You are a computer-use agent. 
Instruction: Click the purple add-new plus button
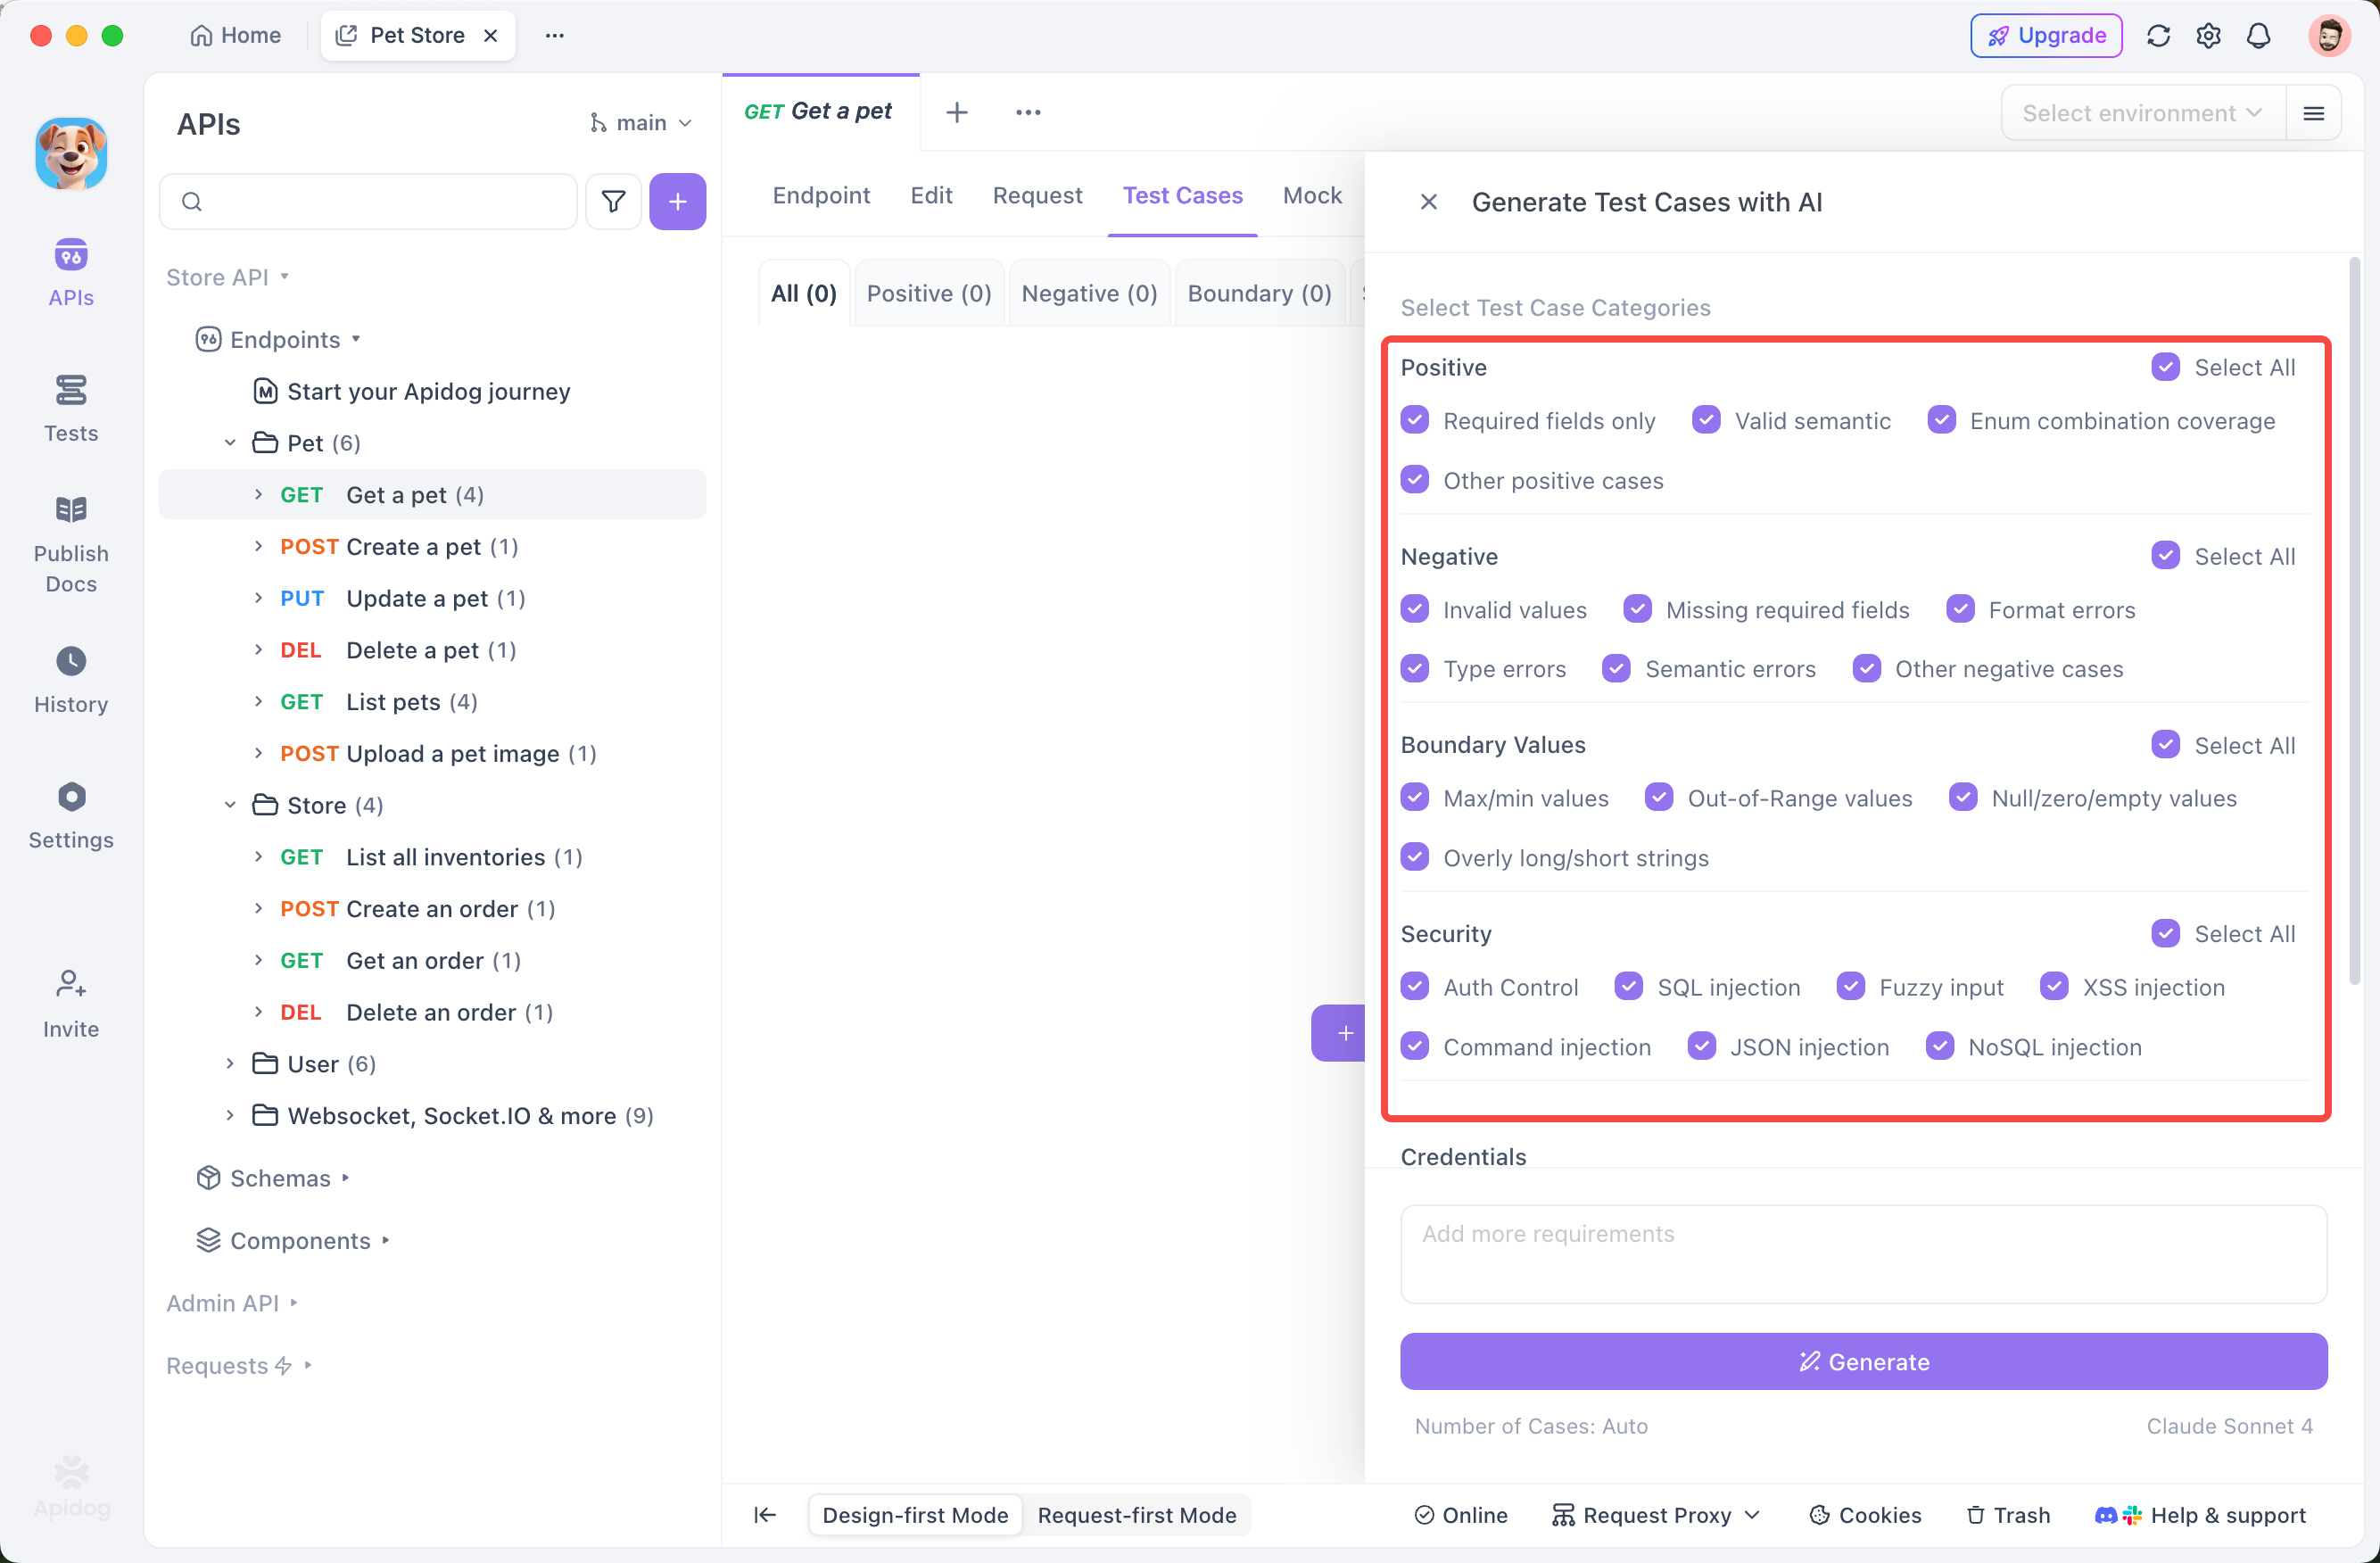[677, 202]
